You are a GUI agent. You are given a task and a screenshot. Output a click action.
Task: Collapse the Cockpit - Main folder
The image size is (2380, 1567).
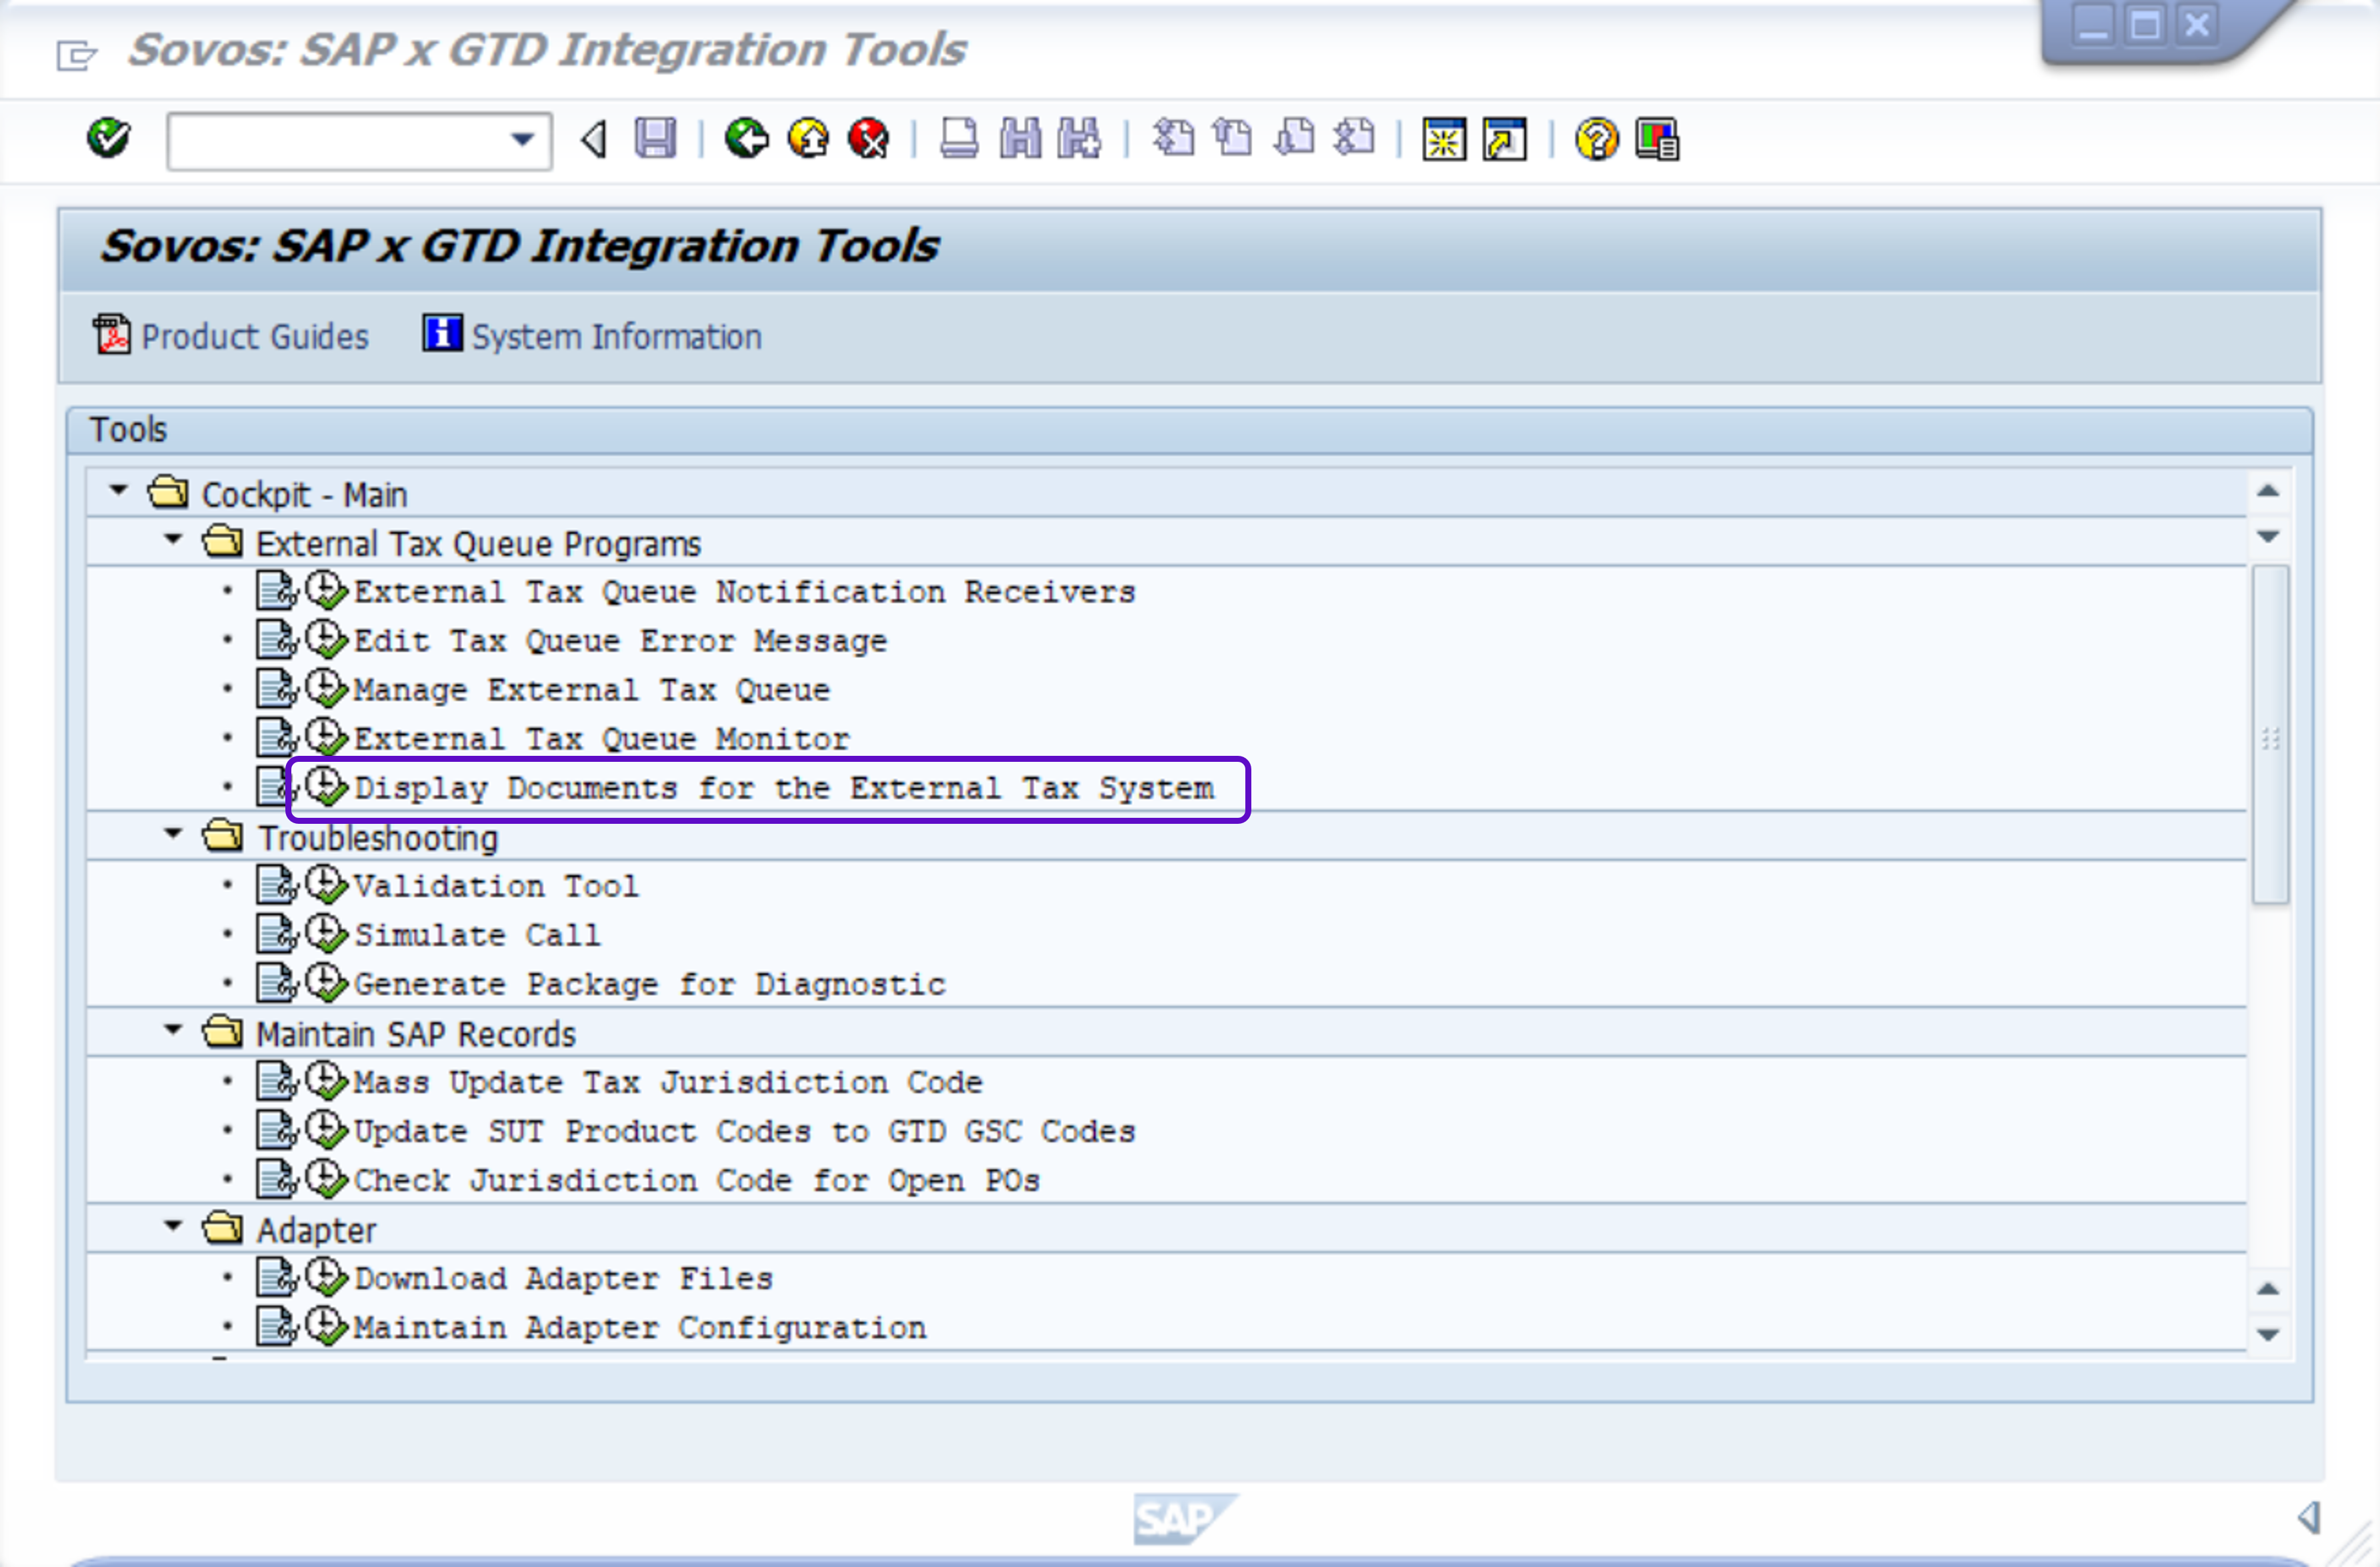click(x=119, y=490)
